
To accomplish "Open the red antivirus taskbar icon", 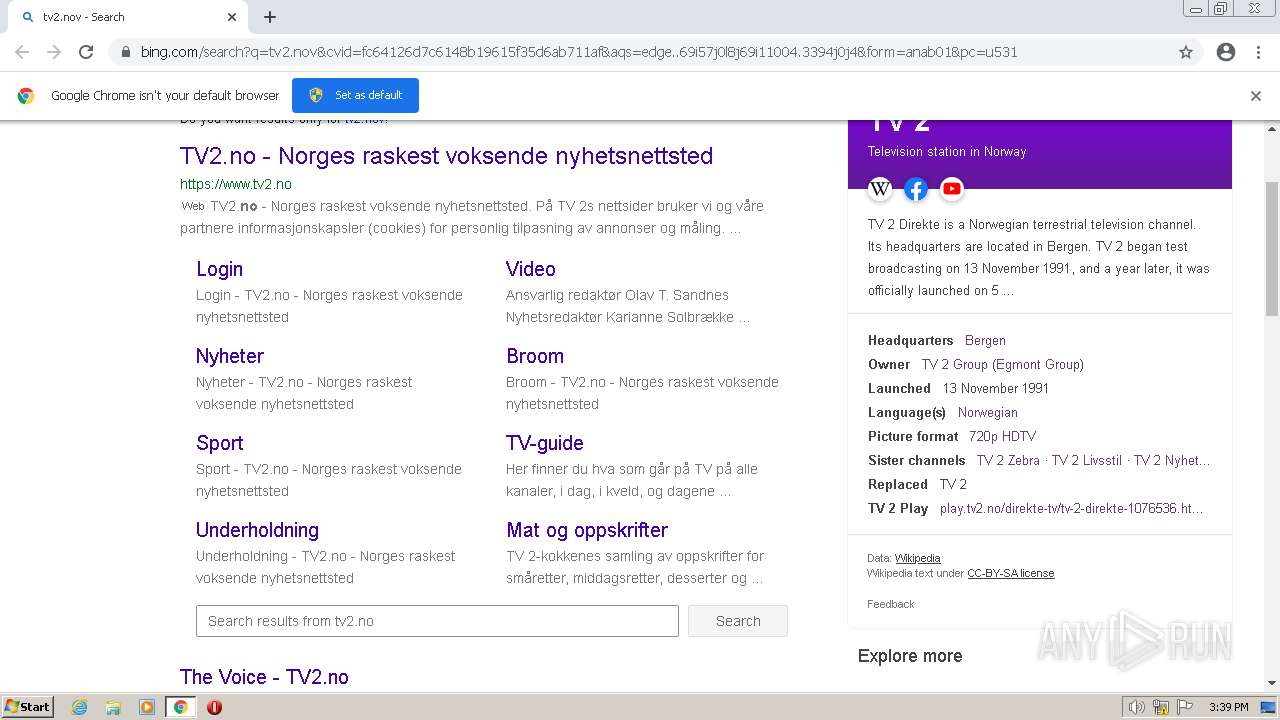I will pyautogui.click(x=214, y=707).
